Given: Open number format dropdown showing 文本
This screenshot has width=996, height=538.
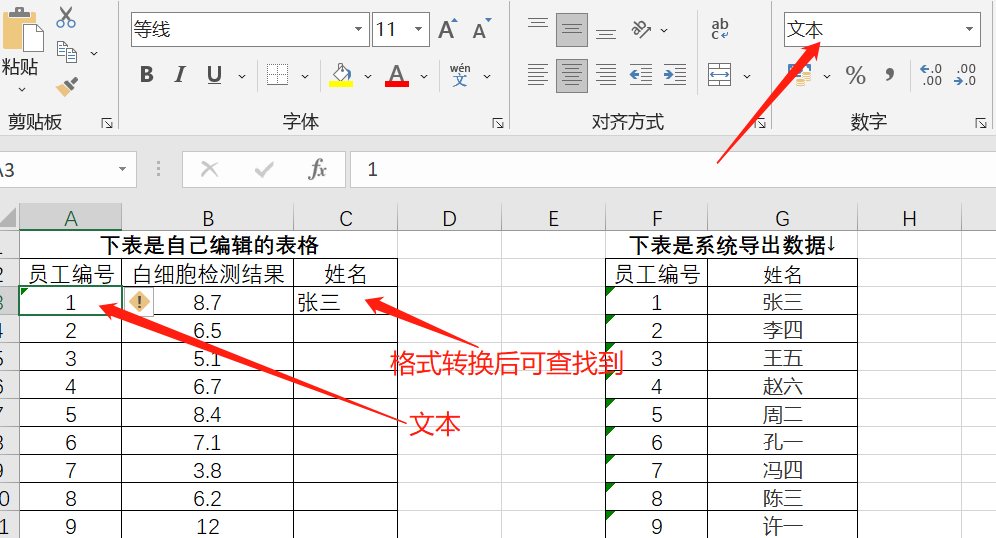Looking at the screenshot, I should 969,29.
